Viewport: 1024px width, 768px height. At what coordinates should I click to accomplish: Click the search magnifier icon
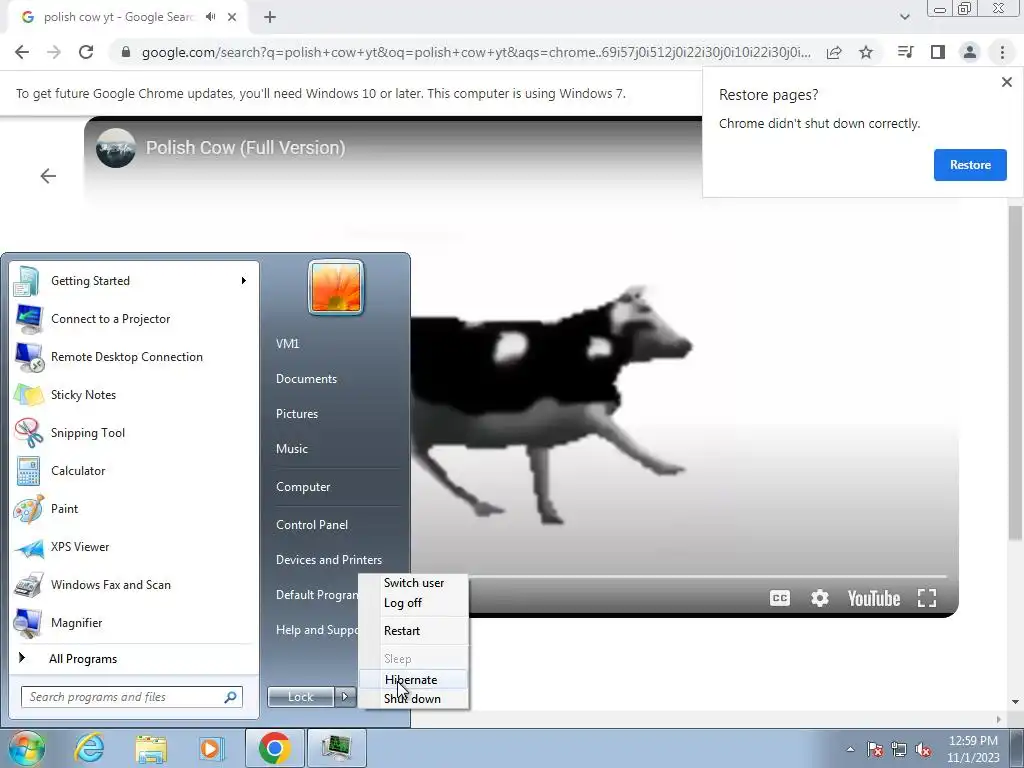click(x=231, y=697)
